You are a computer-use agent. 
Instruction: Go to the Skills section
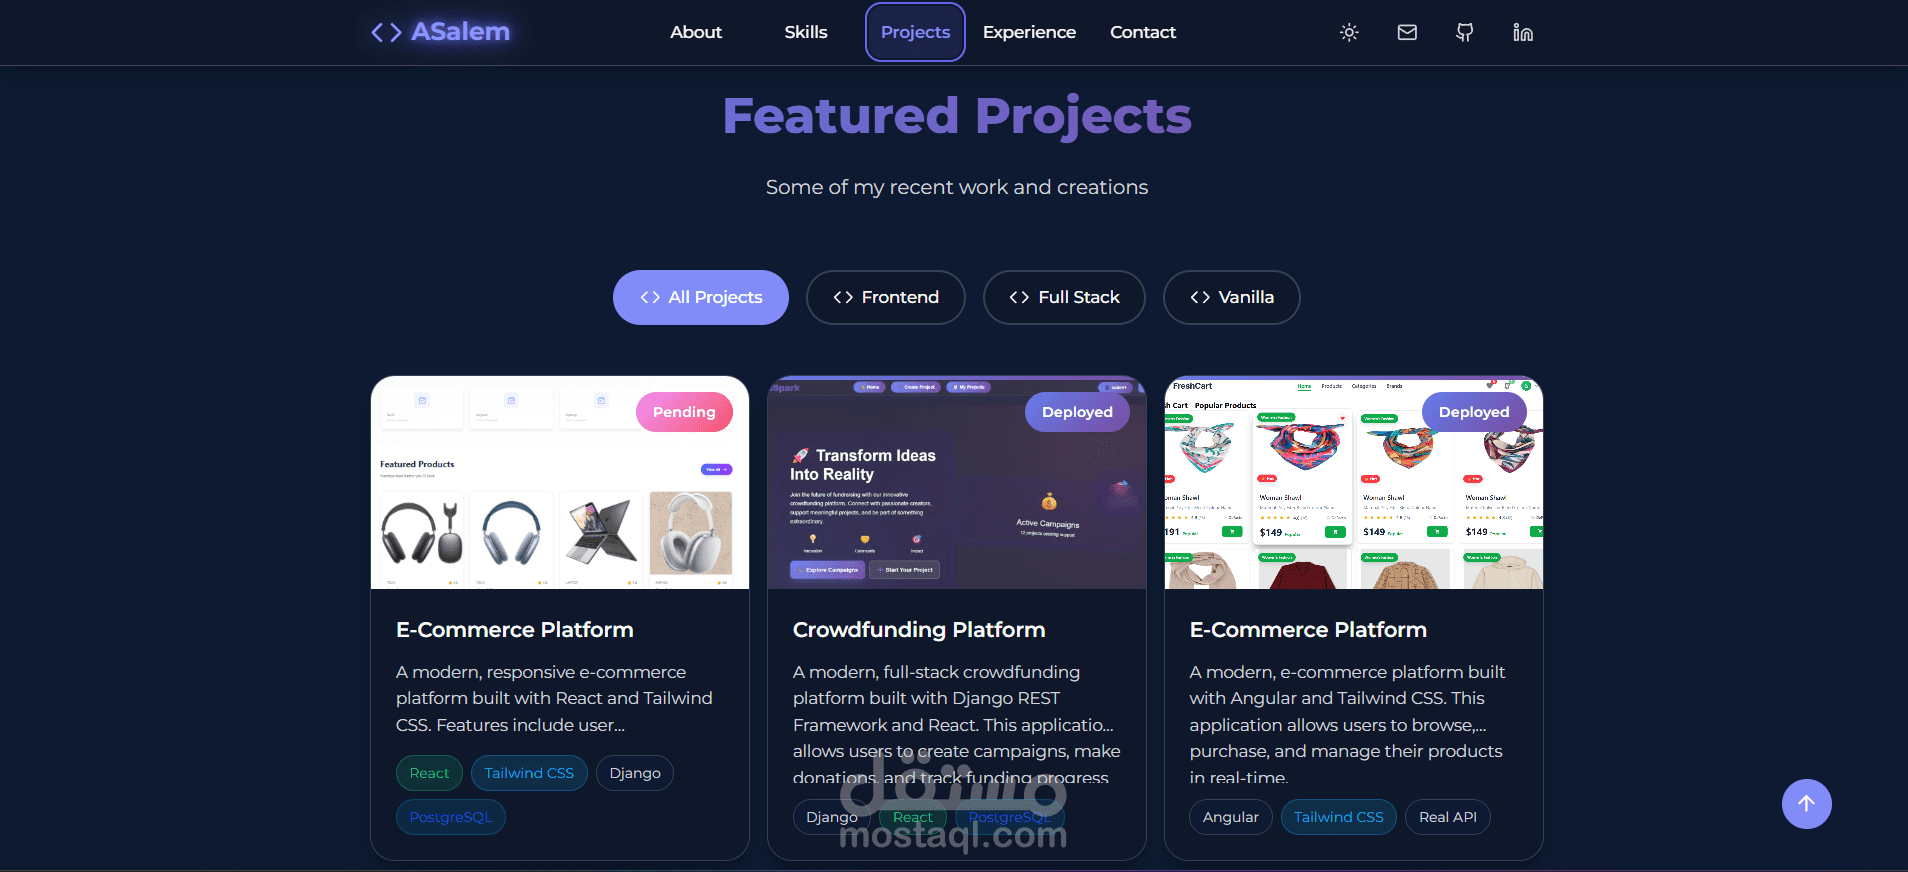pos(806,32)
